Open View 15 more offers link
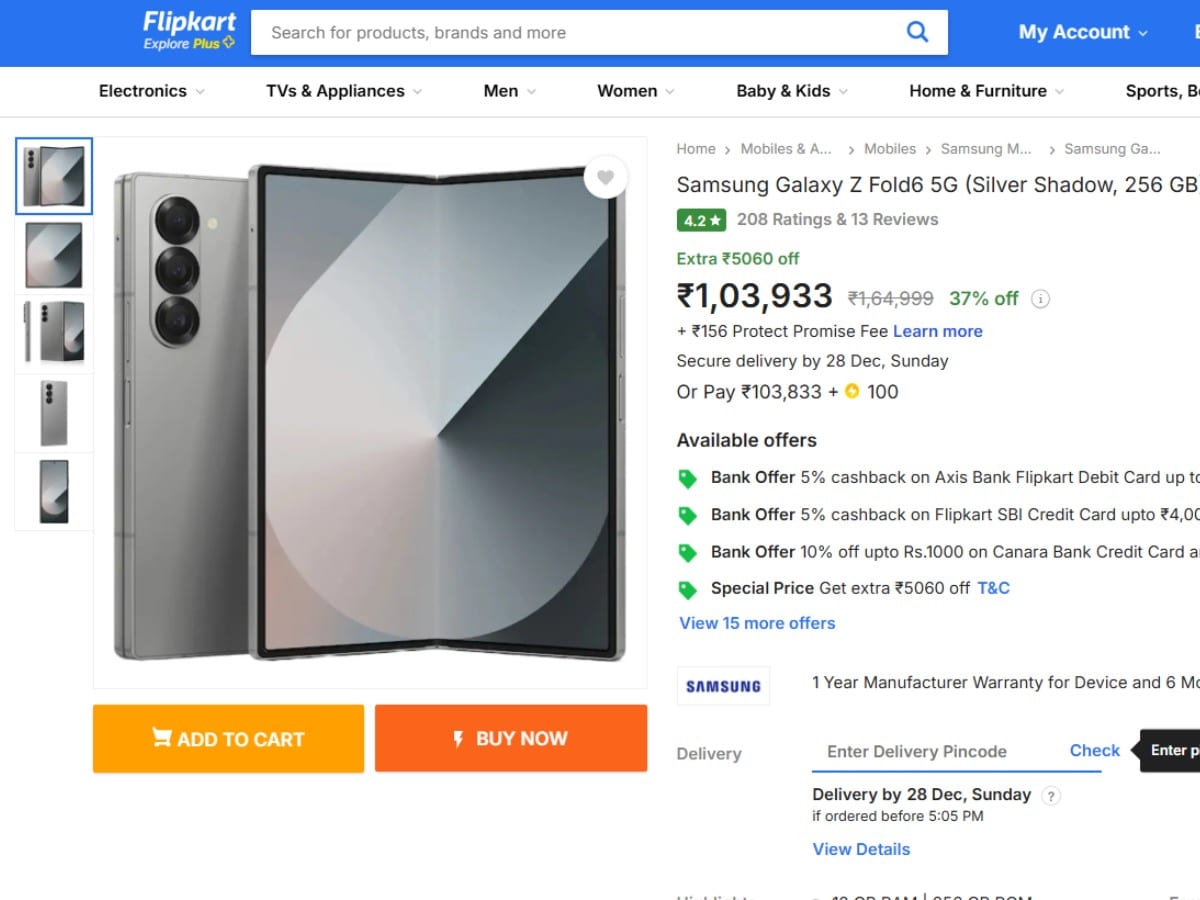The width and height of the screenshot is (1200, 900). pyautogui.click(x=757, y=623)
